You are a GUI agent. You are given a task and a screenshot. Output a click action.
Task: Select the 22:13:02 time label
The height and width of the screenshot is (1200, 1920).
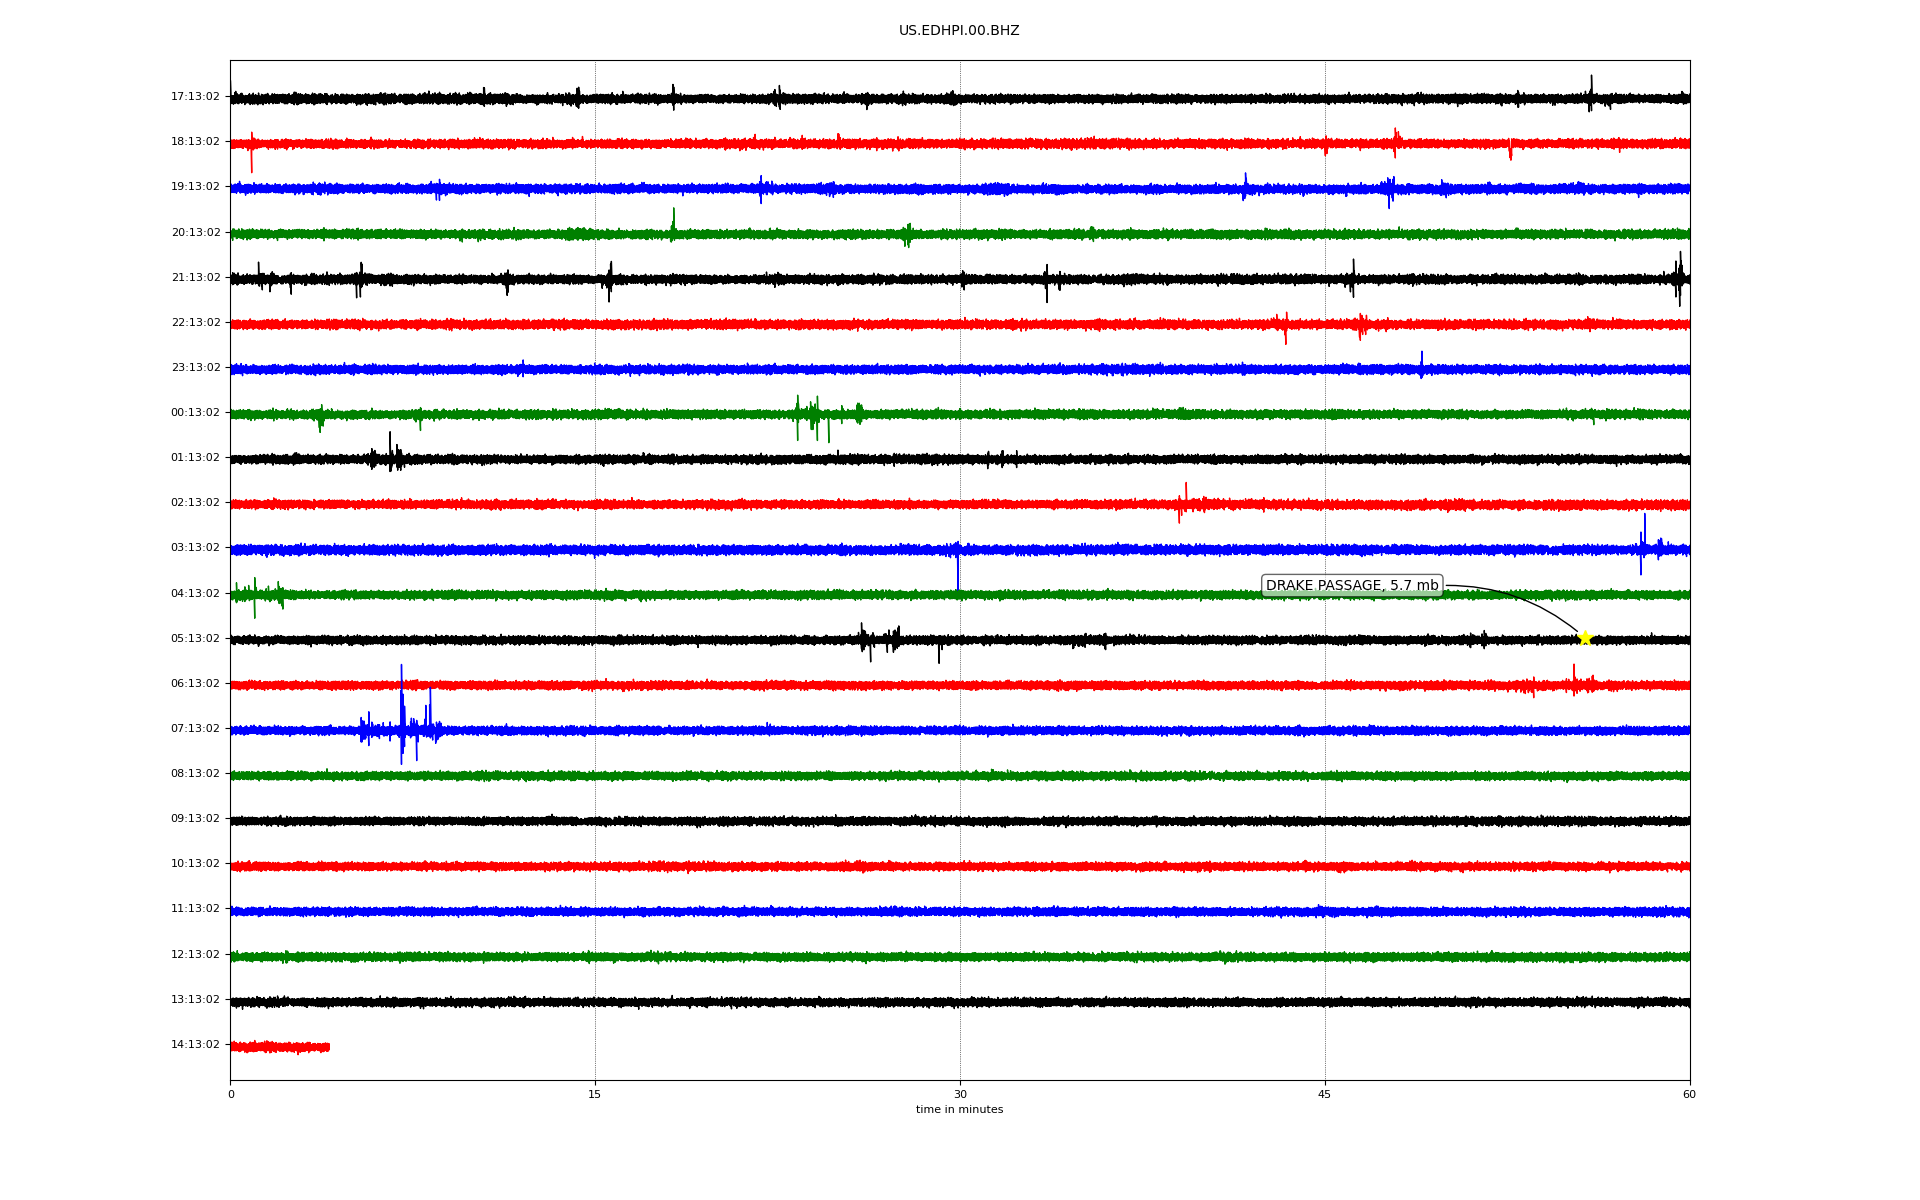[195, 323]
